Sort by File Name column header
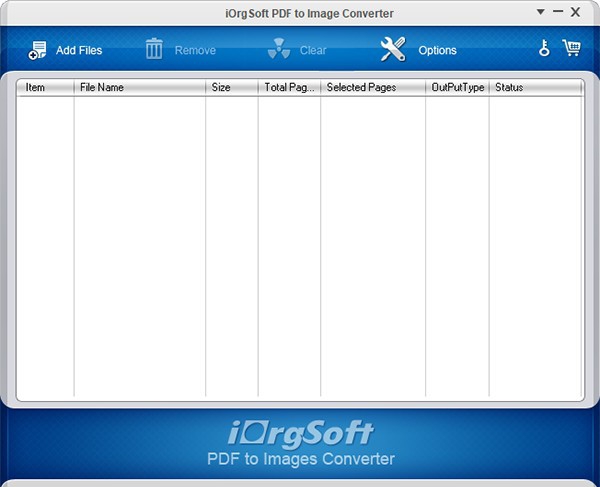Image resolution: width=600 pixels, height=487 pixels. pos(140,88)
